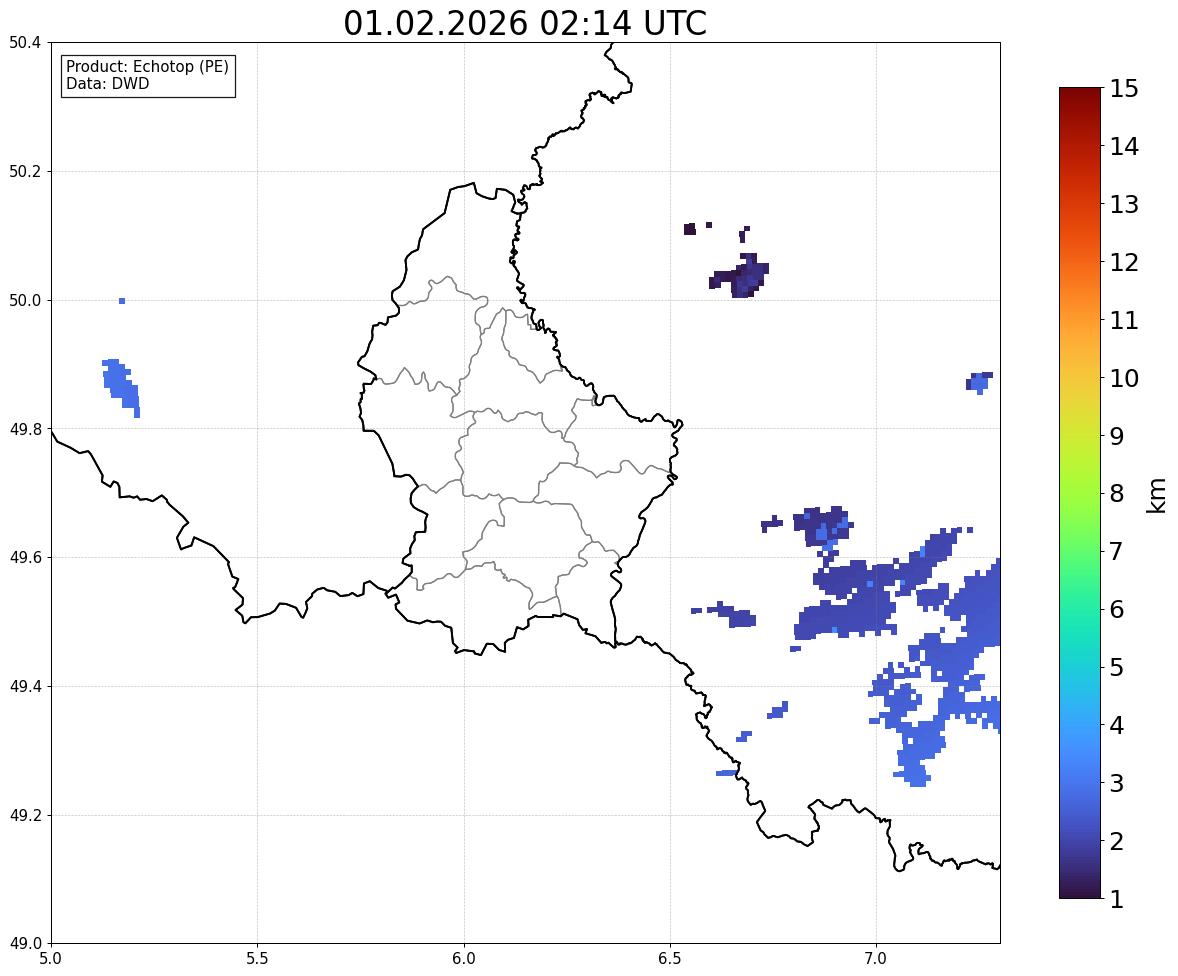Click the colorbar gradient scale

coord(1080,493)
